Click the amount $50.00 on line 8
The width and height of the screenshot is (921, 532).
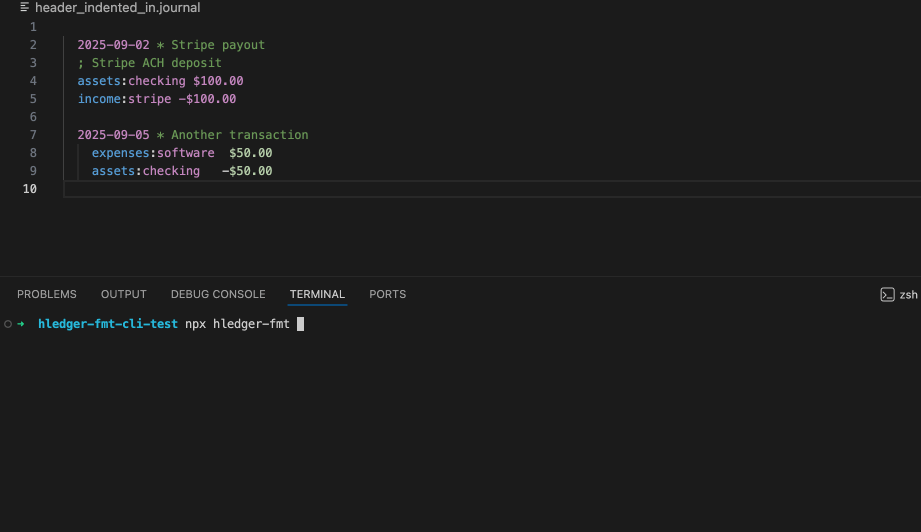pos(251,153)
